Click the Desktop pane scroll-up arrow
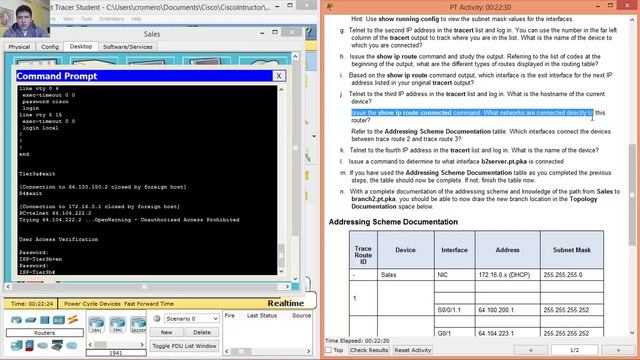The image size is (640, 360). coord(296,56)
